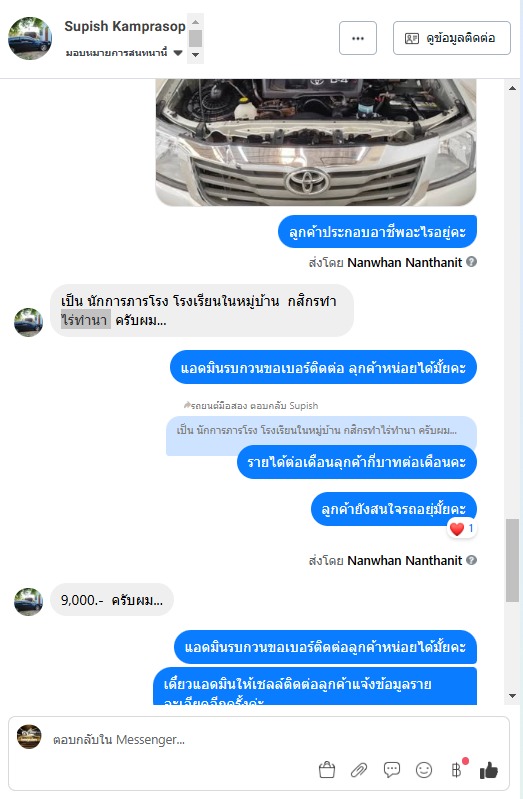Viewport: 523px width, 799px height.
Task: Click the help icon beside second Nanwhan Nanthanit
Action: click(472, 560)
